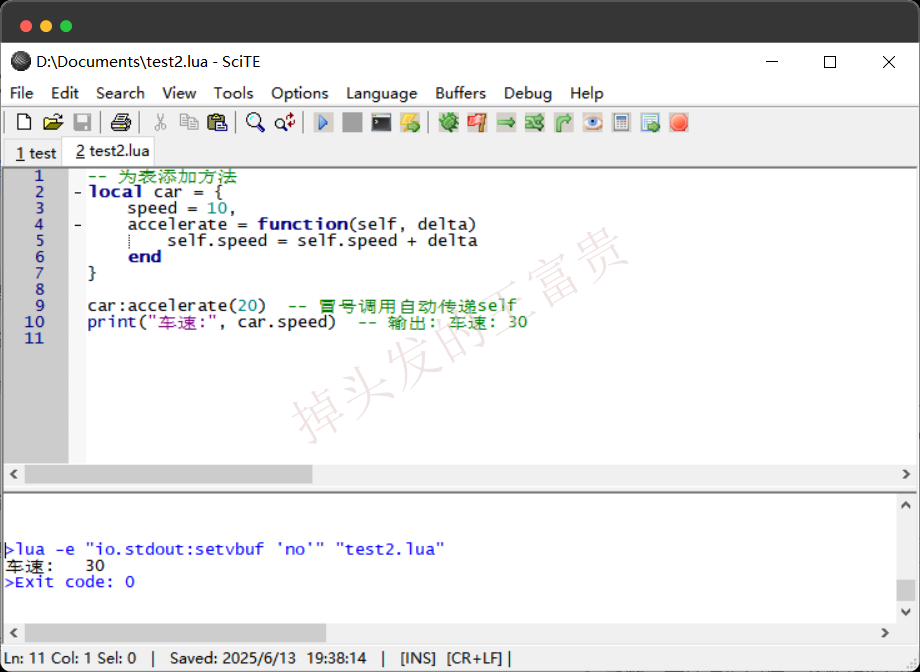The width and height of the screenshot is (920, 672).
Task: Paste from clipboard using the paste icon
Action: pos(217,123)
